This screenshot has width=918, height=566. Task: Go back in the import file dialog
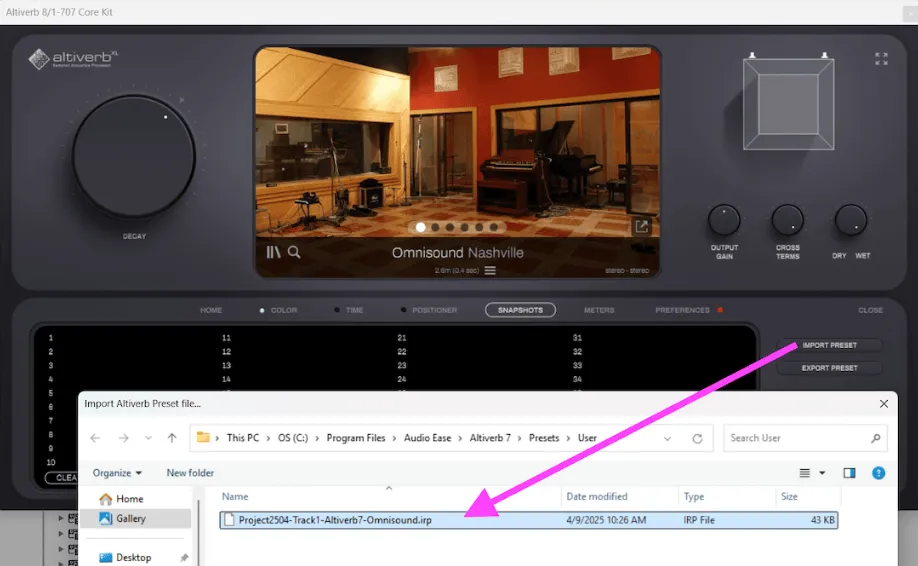[95, 438]
